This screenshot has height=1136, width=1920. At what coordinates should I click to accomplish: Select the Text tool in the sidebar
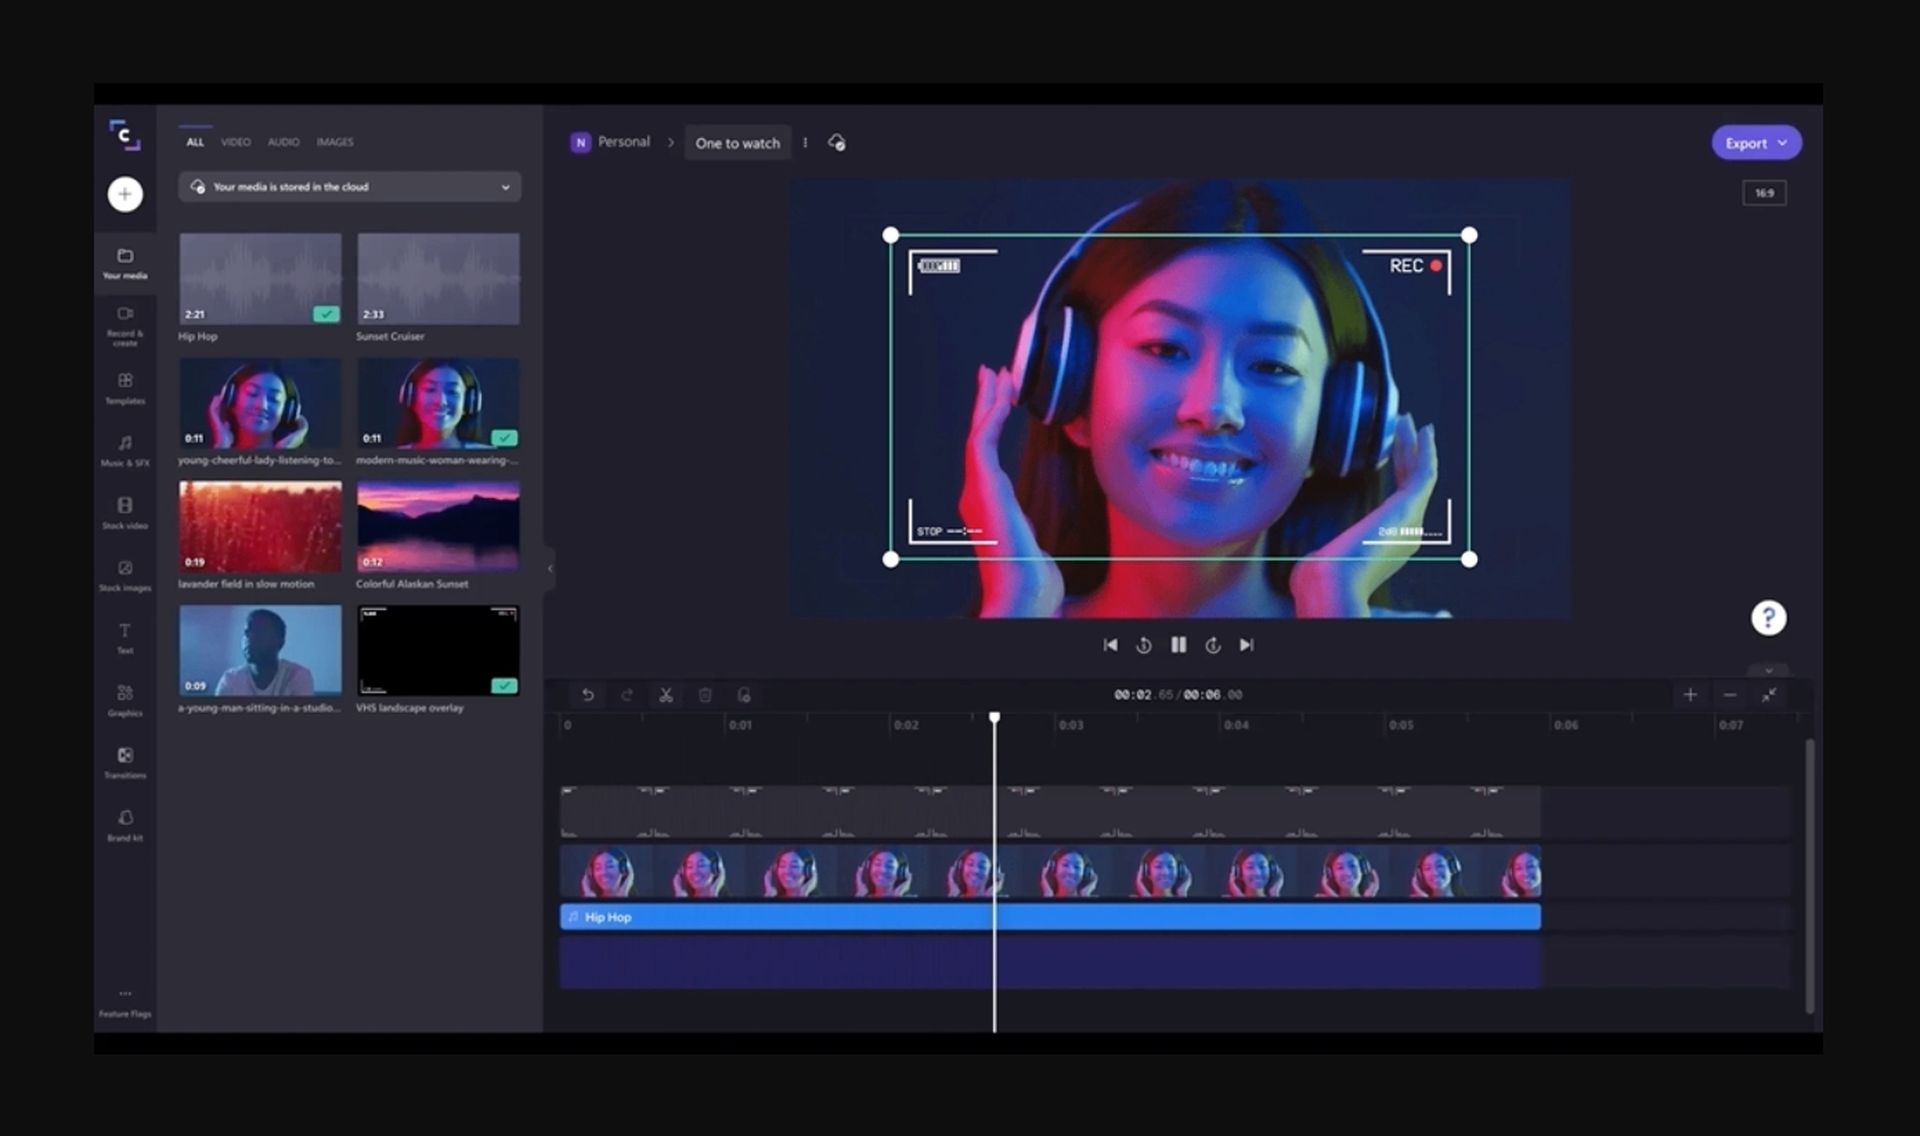[x=124, y=637]
